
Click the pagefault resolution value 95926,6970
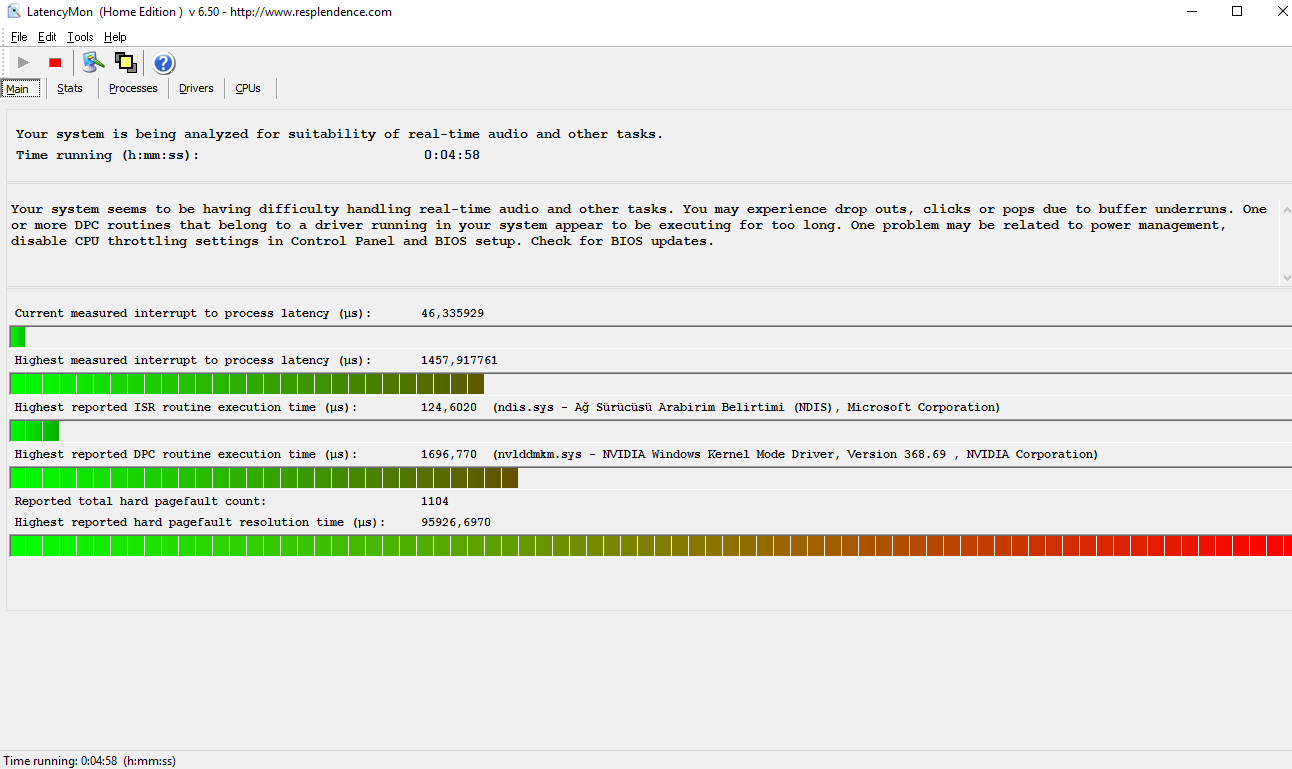[456, 522]
